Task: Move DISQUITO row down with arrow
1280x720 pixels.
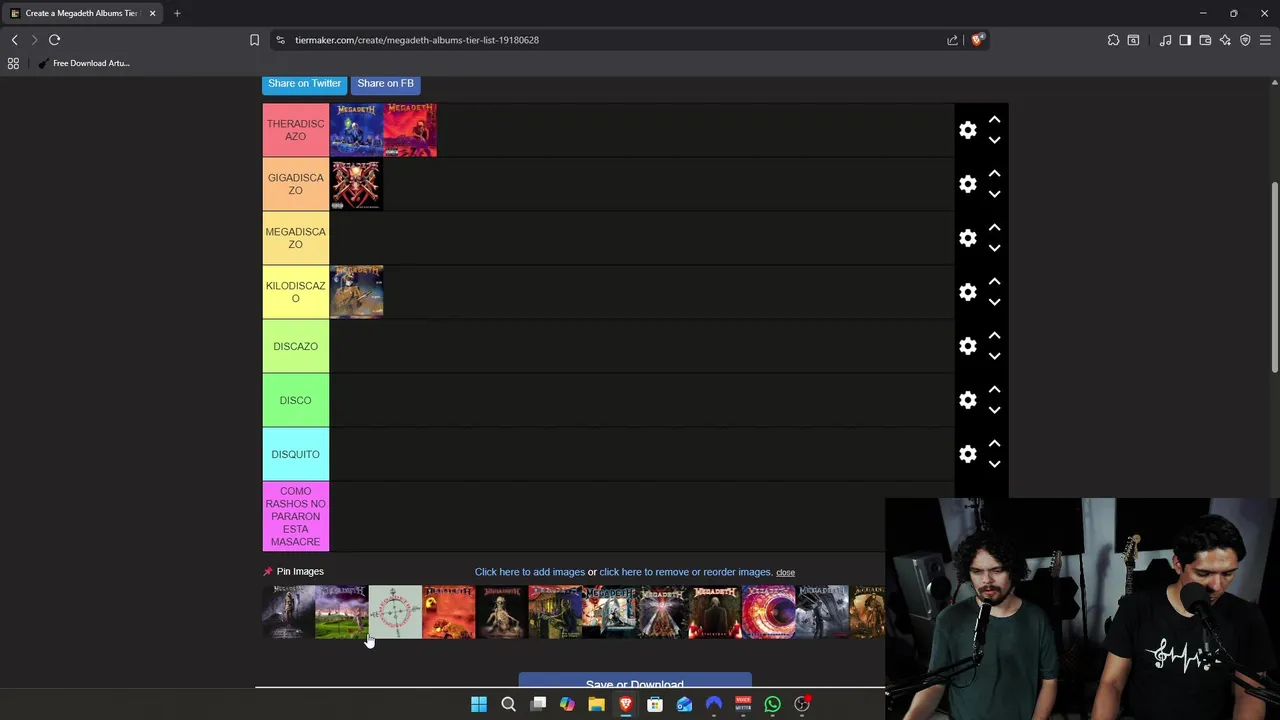Action: tap(994, 465)
